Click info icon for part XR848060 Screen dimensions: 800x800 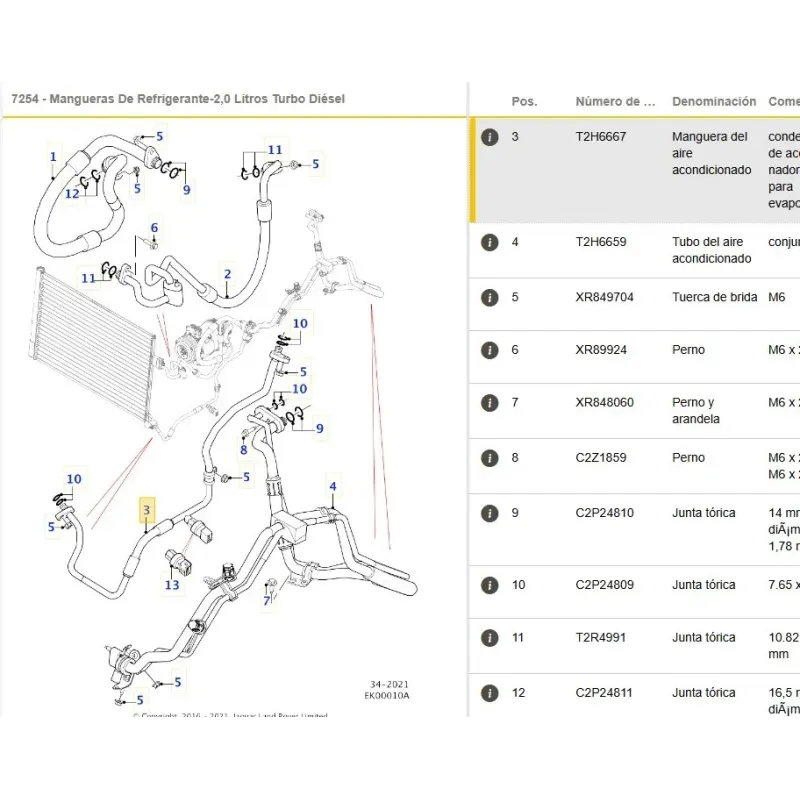489,403
